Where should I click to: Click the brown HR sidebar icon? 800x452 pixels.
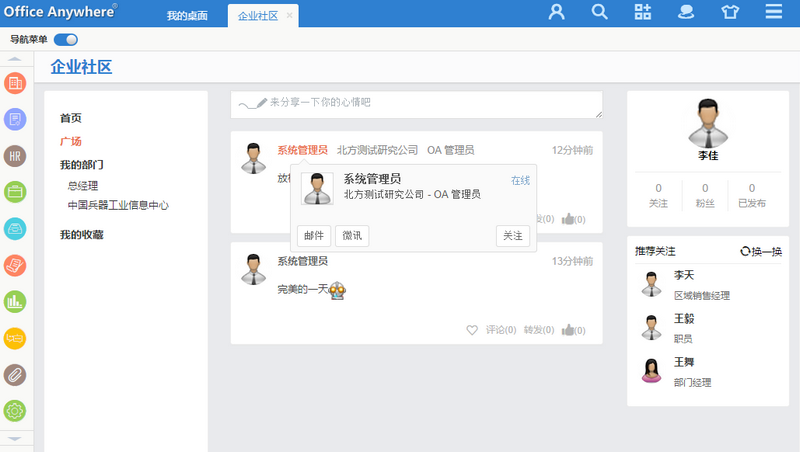point(15,156)
